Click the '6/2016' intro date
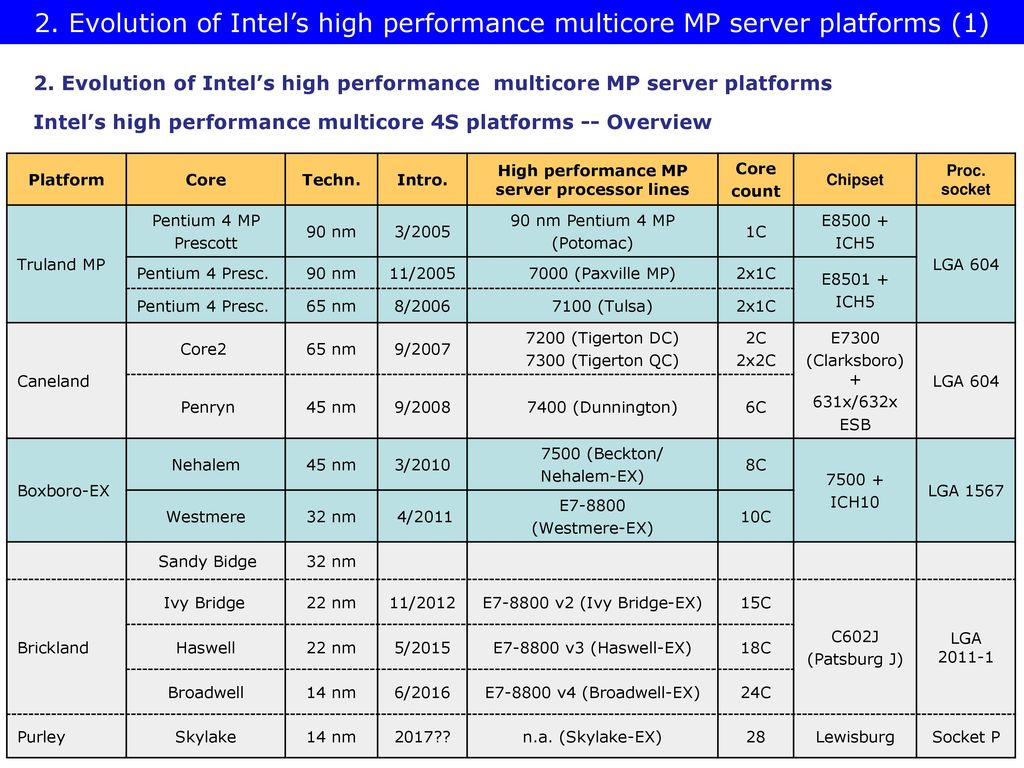1024x768 pixels. pos(423,692)
